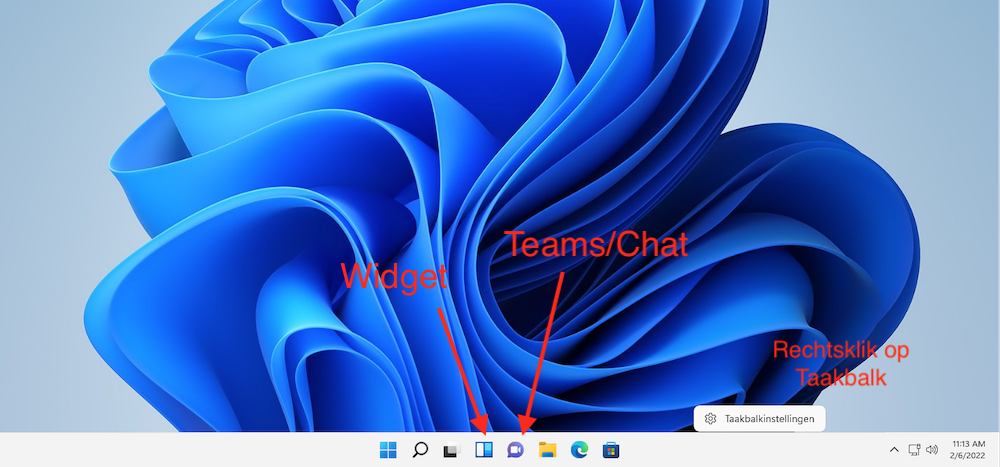Open the Windows Start menu
1000x467 pixels.
coord(388,450)
